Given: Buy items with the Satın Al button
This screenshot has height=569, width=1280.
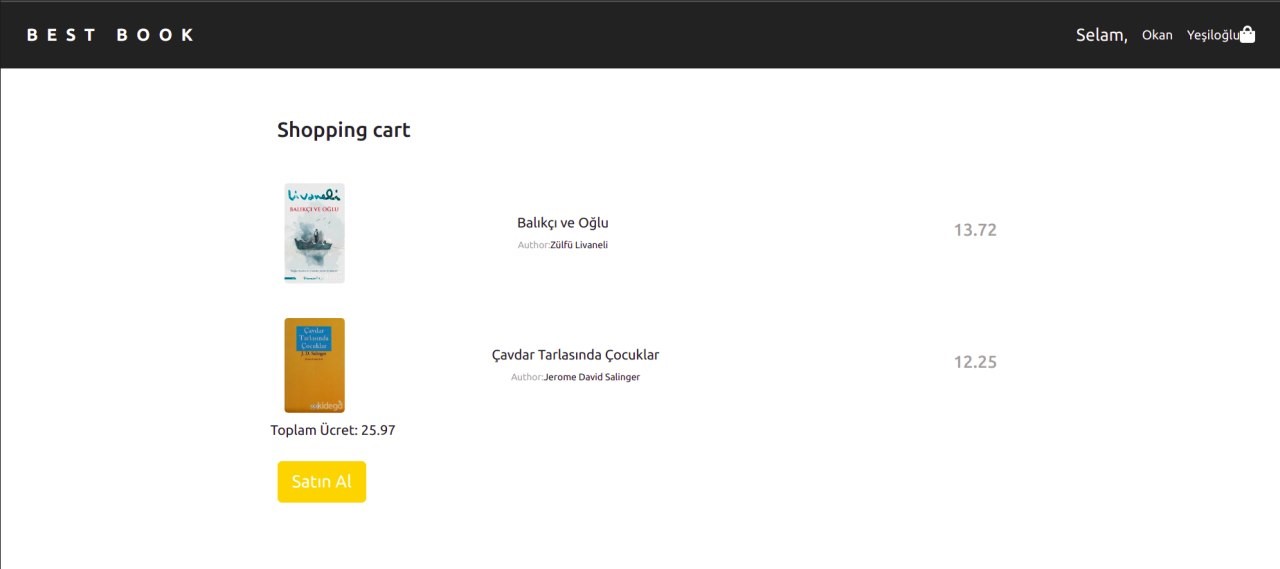Looking at the screenshot, I should [322, 482].
